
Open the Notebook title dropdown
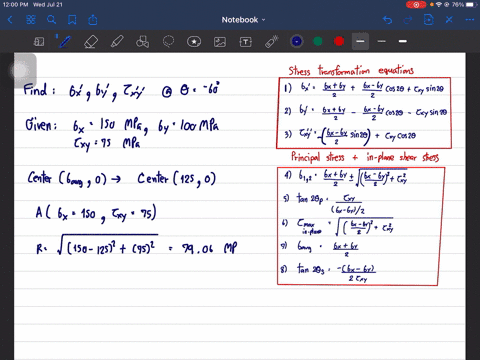pyautogui.click(x=243, y=20)
